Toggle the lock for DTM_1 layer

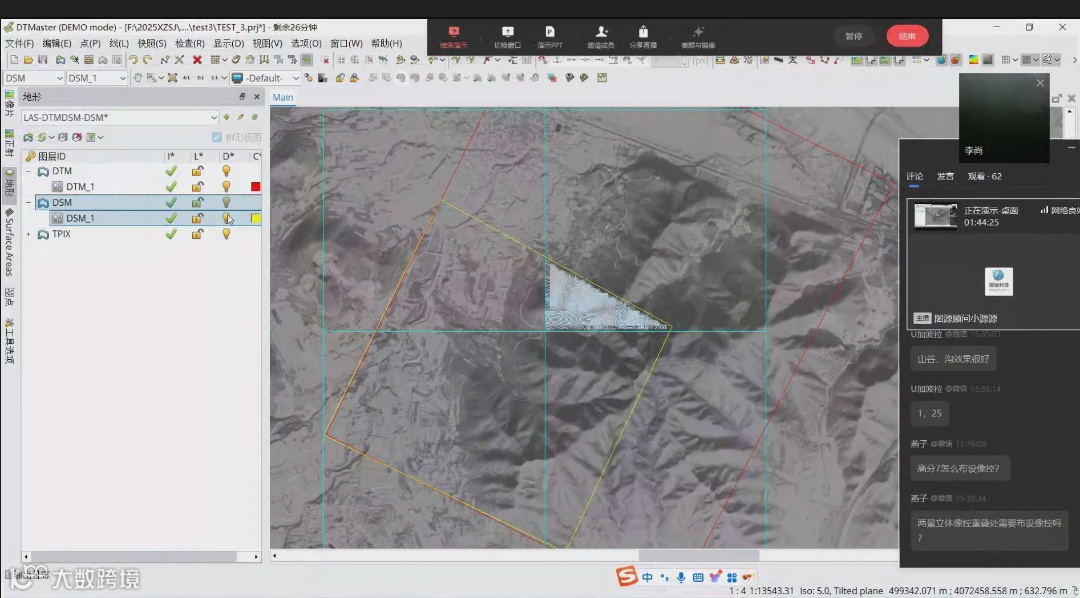[x=198, y=187]
